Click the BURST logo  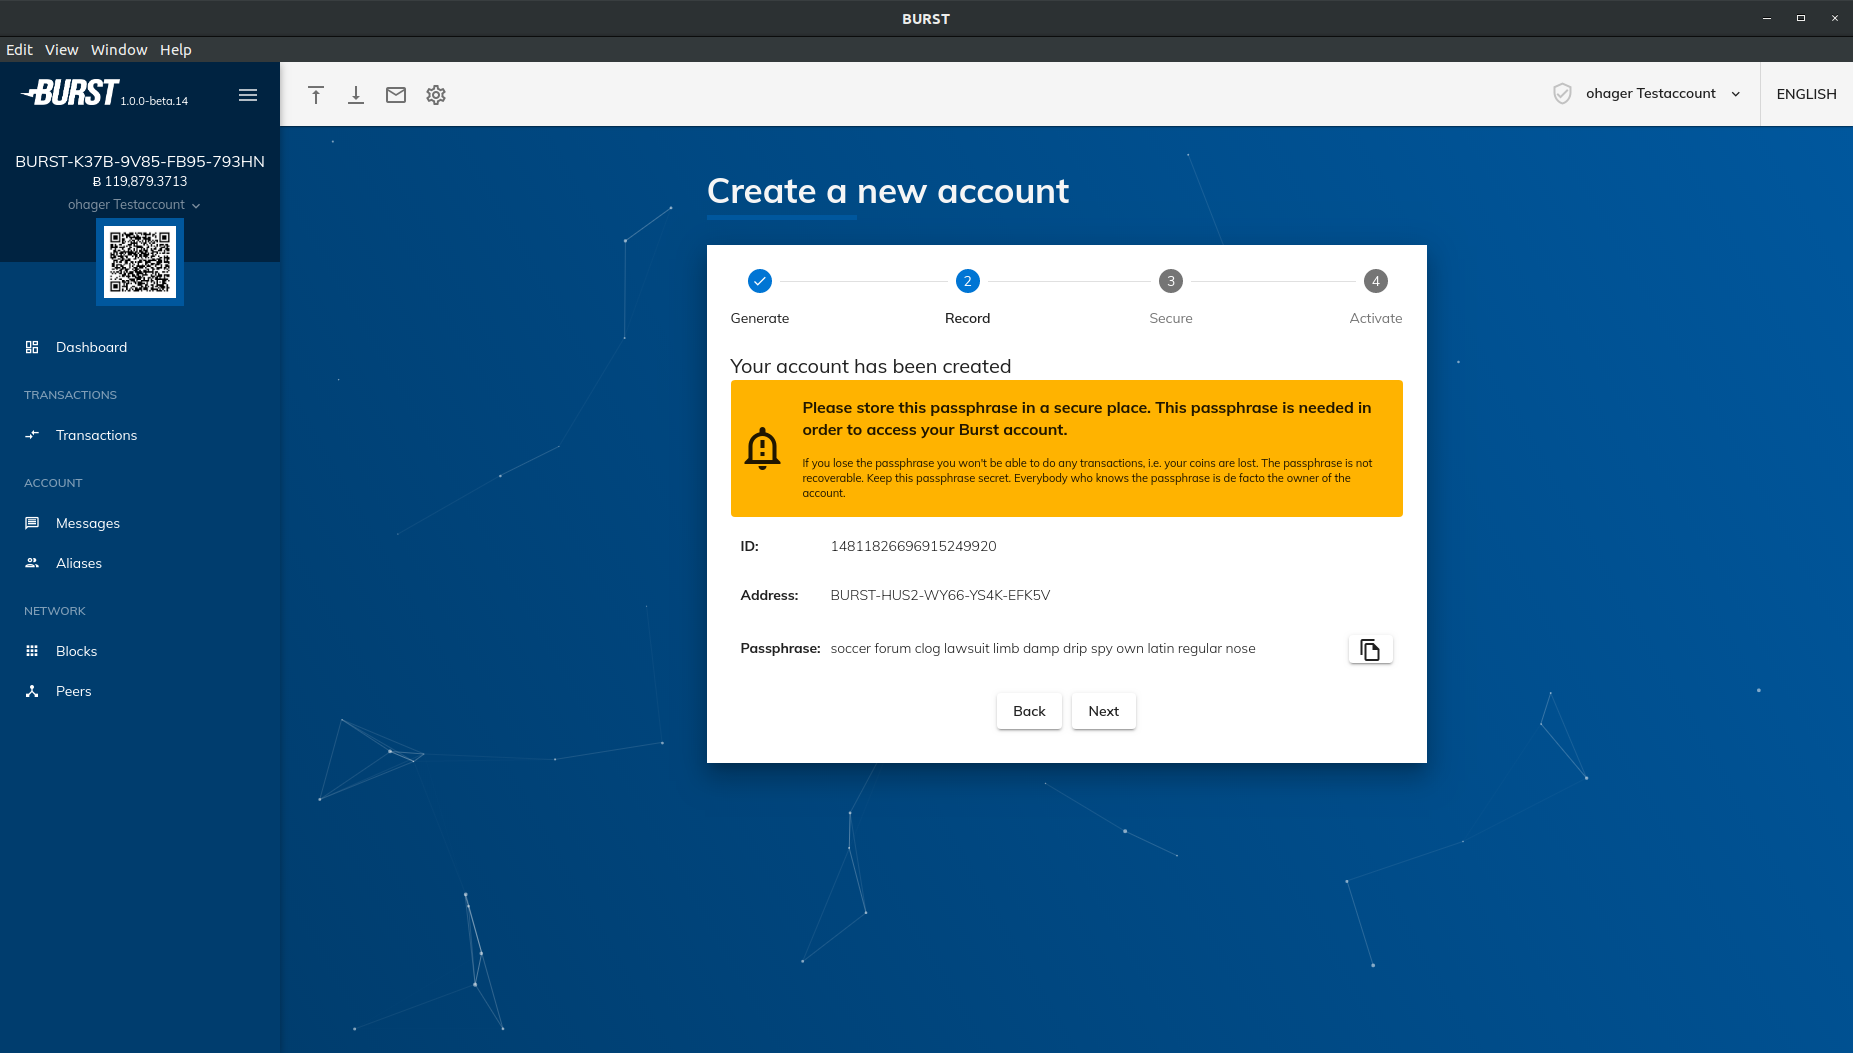(x=70, y=93)
